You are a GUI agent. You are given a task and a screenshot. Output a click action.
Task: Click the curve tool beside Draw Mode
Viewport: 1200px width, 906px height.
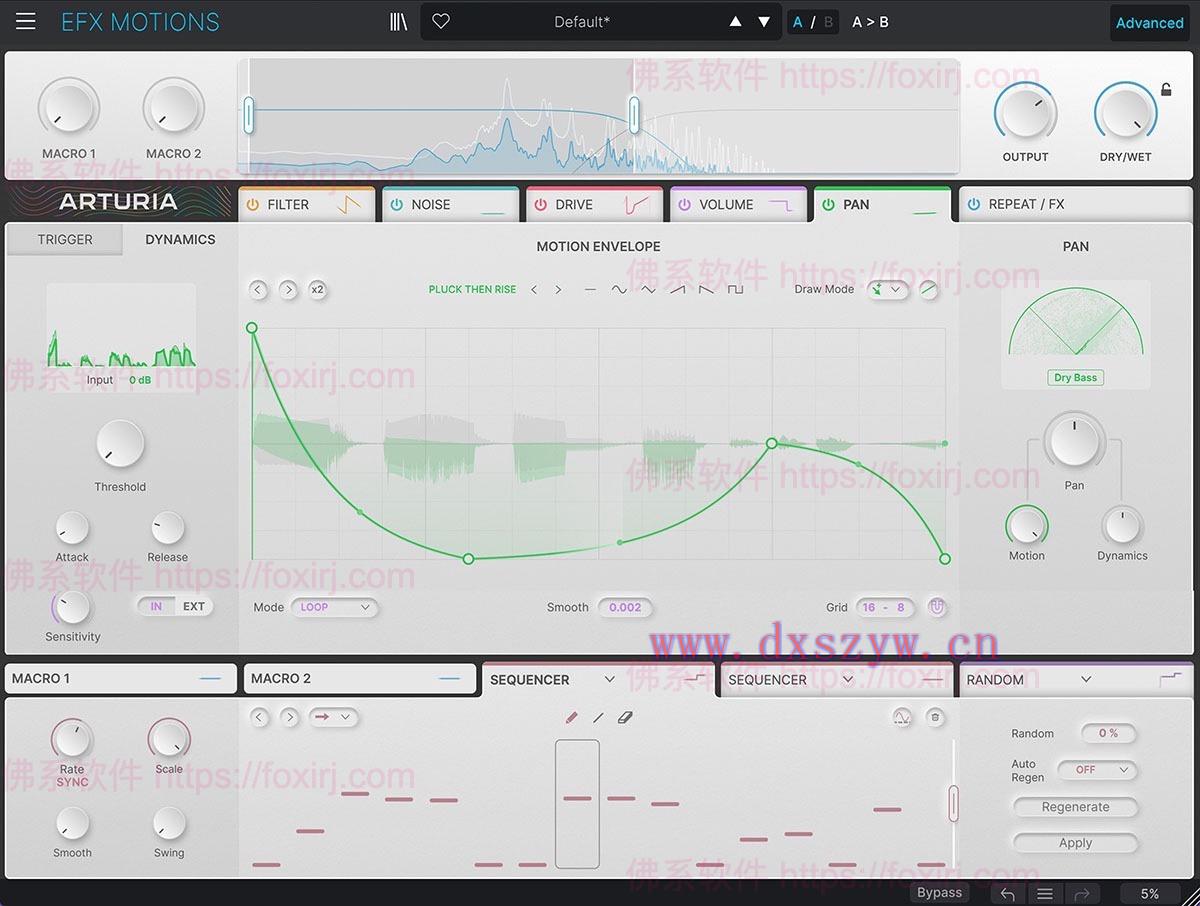tap(930, 290)
